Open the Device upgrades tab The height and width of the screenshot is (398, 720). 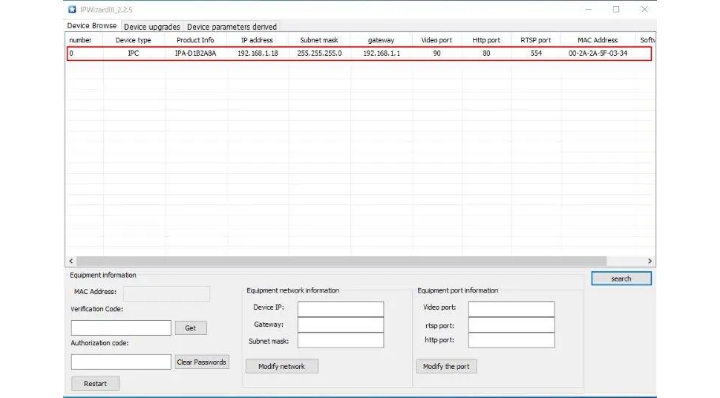click(152, 27)
